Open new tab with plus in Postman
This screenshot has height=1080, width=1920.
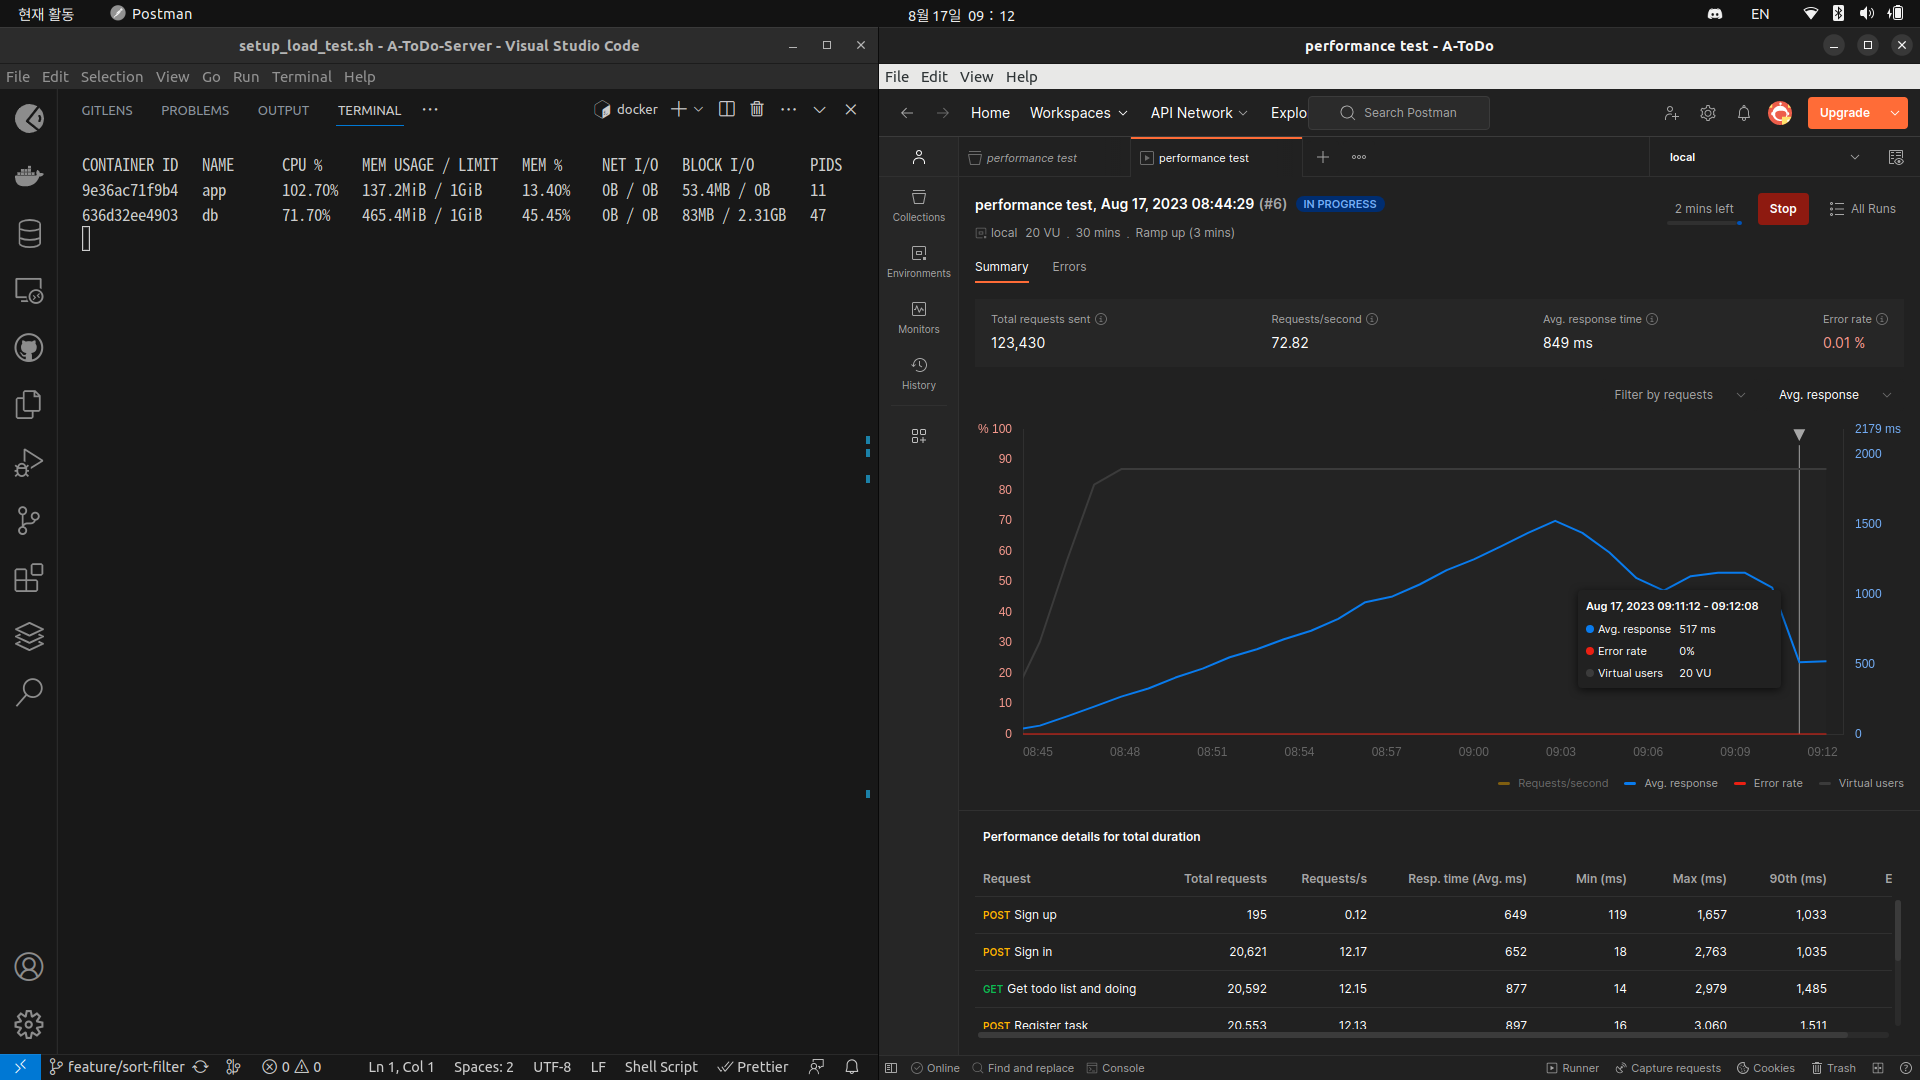pos(1323,157)
